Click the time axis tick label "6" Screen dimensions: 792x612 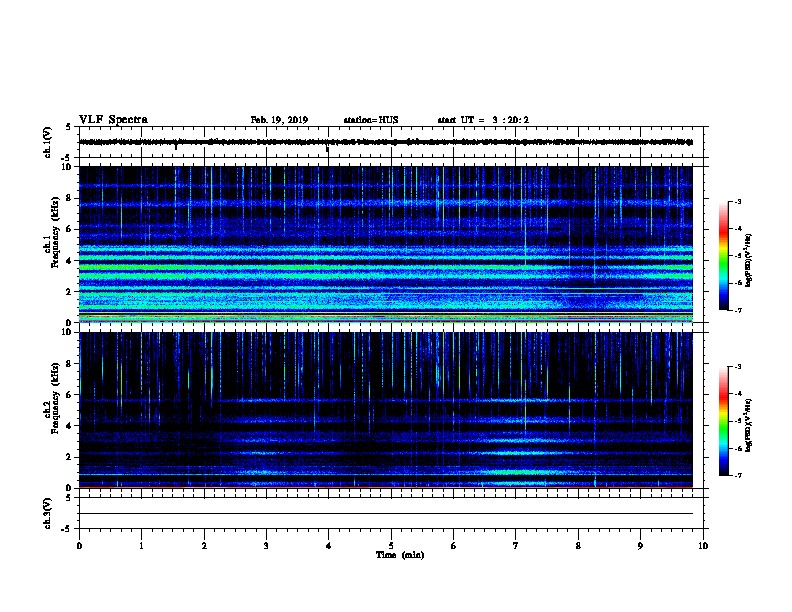point(454,546)
